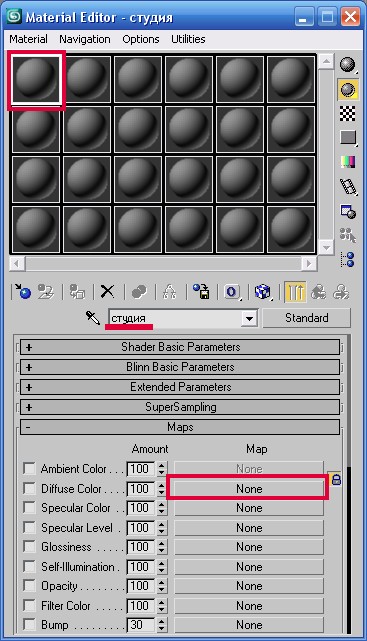This screenshot has width=367, height=641.
Task: Enable the Diffuse Color map checkbox
Action: tap(29, 488)
